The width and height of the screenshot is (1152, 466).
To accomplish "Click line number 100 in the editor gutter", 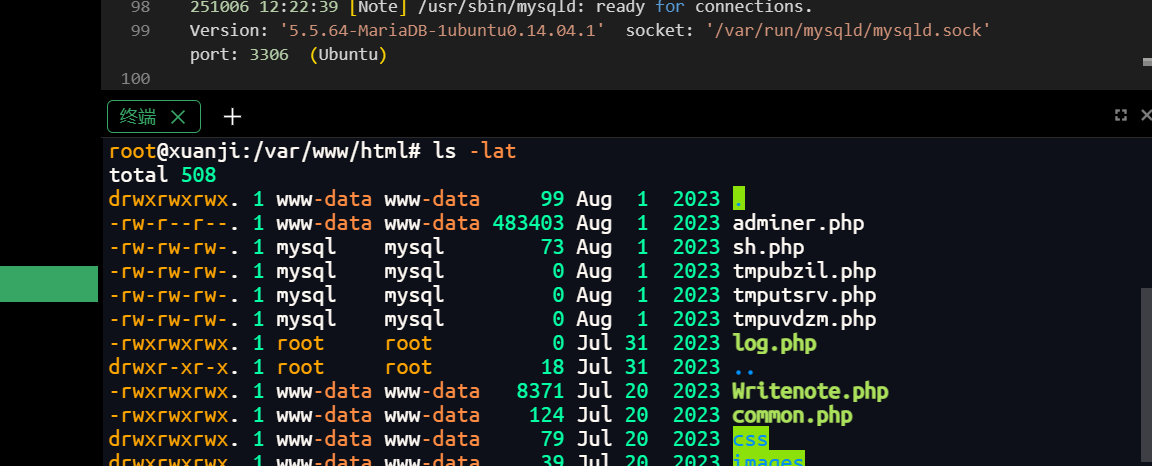I will click(x=135, y=78).
